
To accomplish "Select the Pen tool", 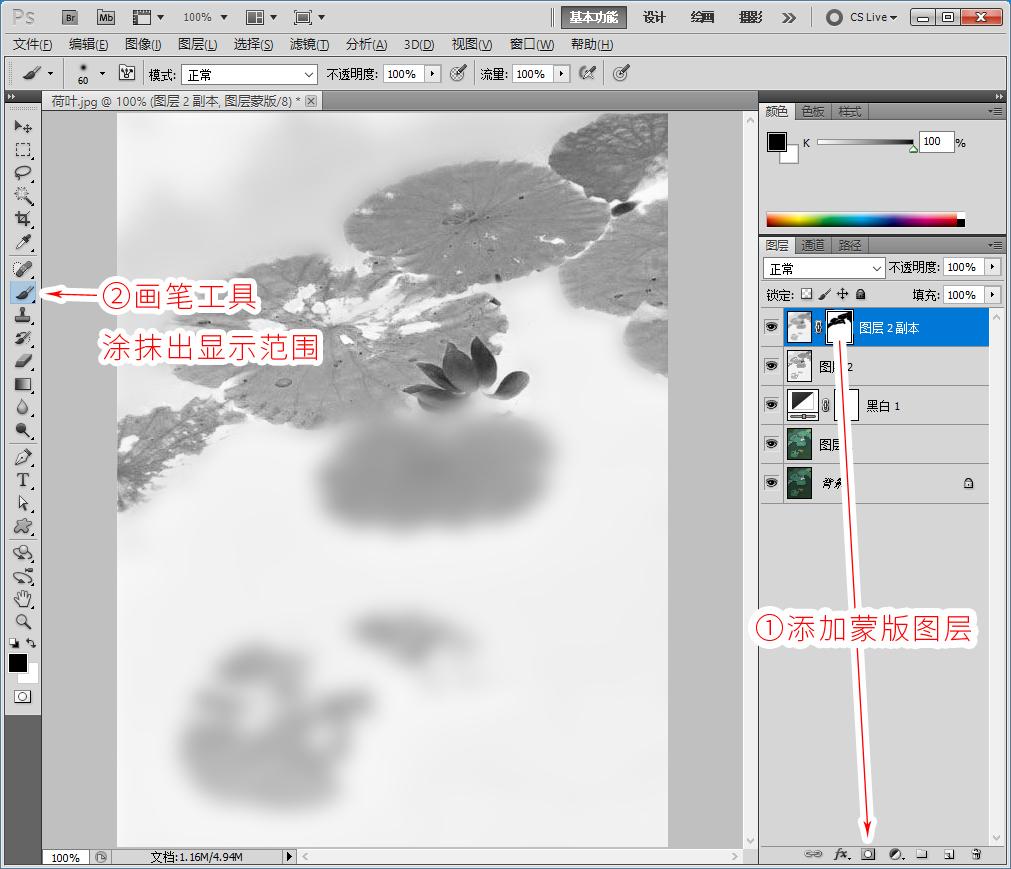I will click(23, 458).
